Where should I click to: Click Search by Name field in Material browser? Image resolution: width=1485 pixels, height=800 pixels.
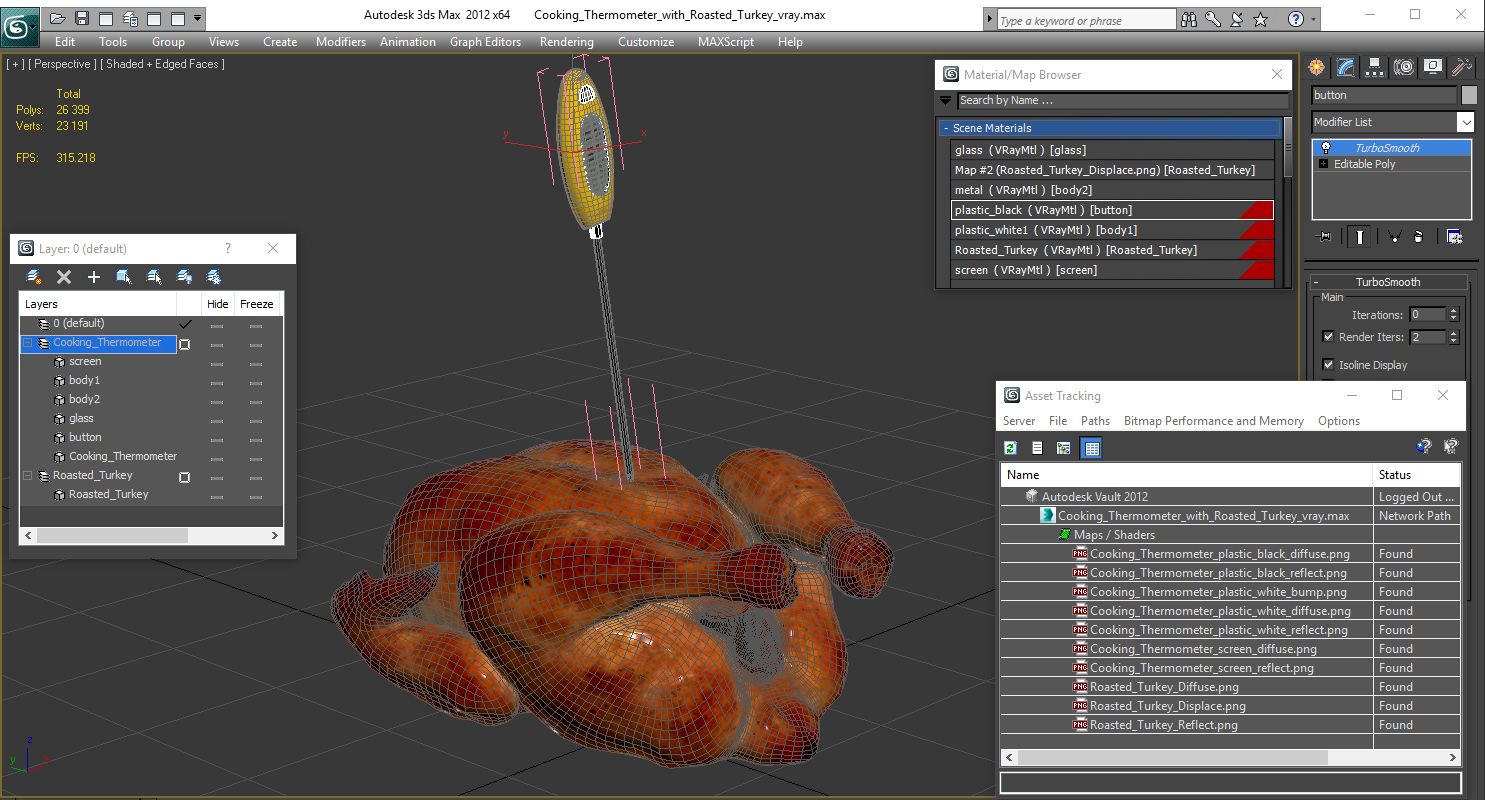coord(1122,100)
